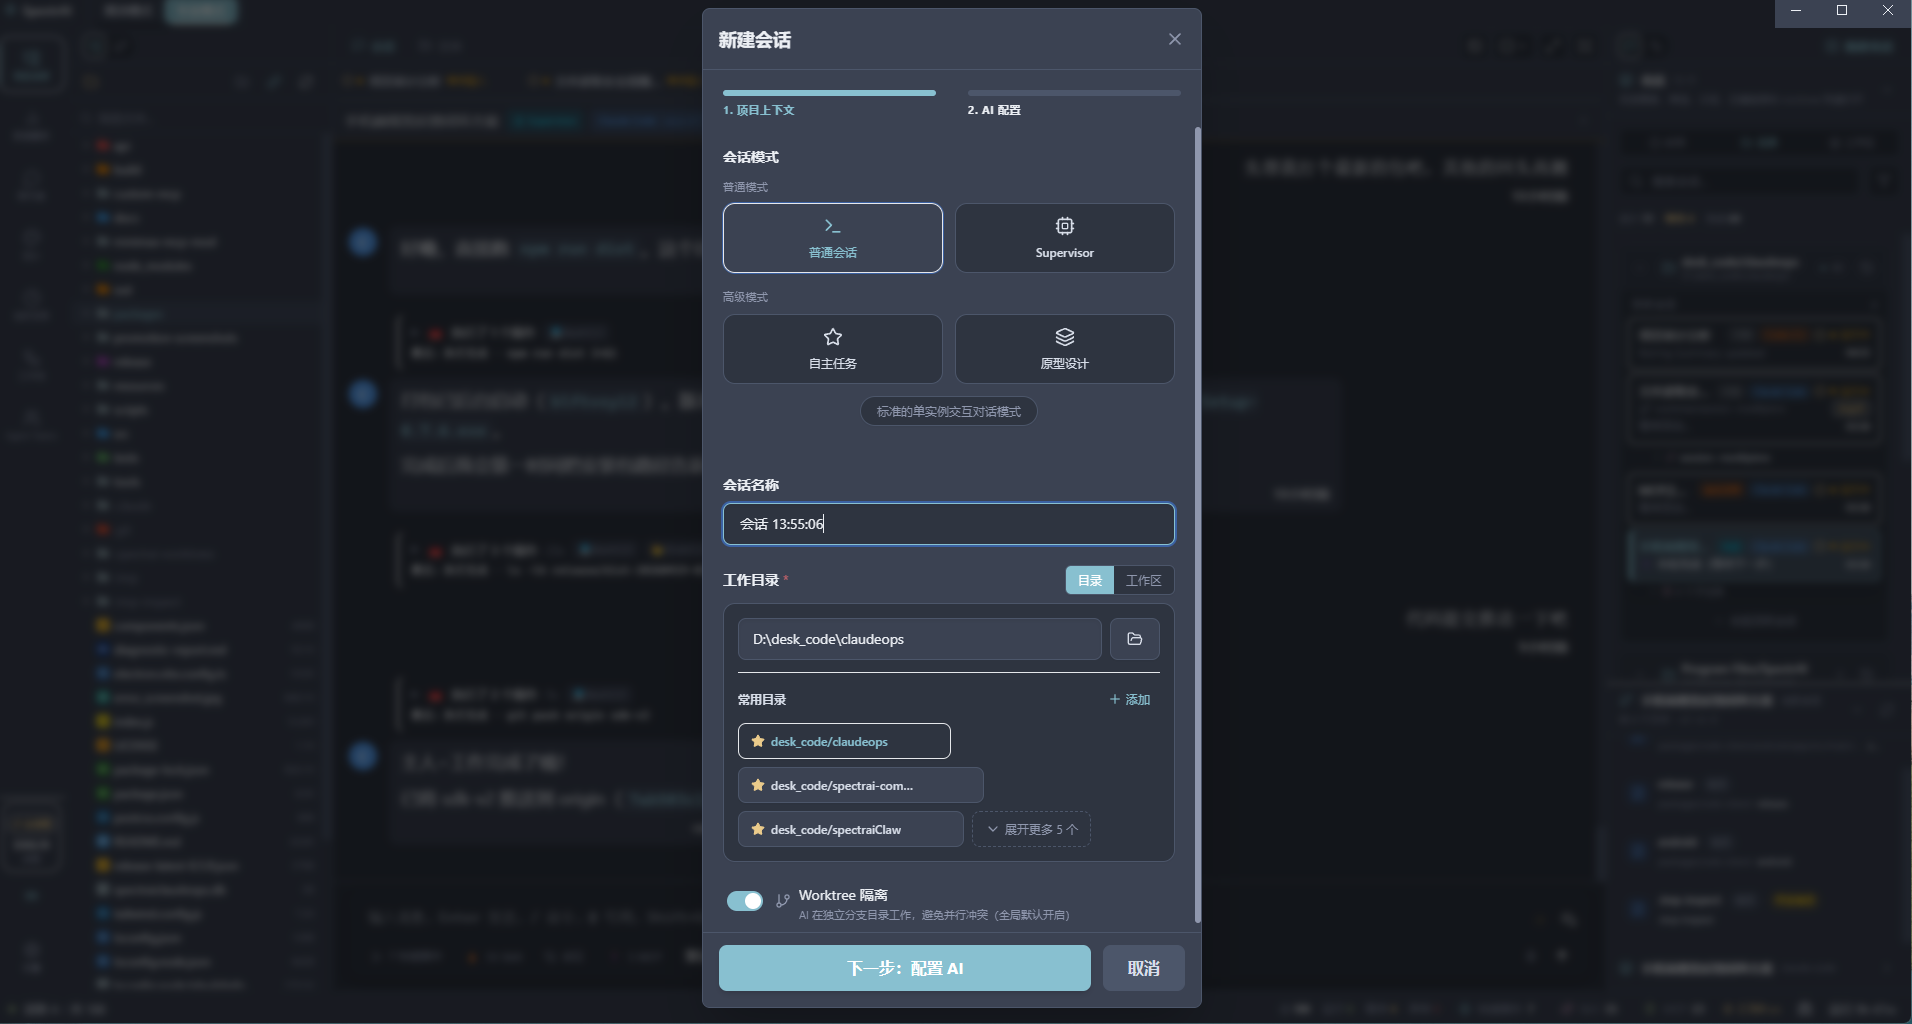This screenshot has width=1912, height=1024.
Task: Expand 展开更多 5 个 favorite directories
Action: (x=1031, y=829)
